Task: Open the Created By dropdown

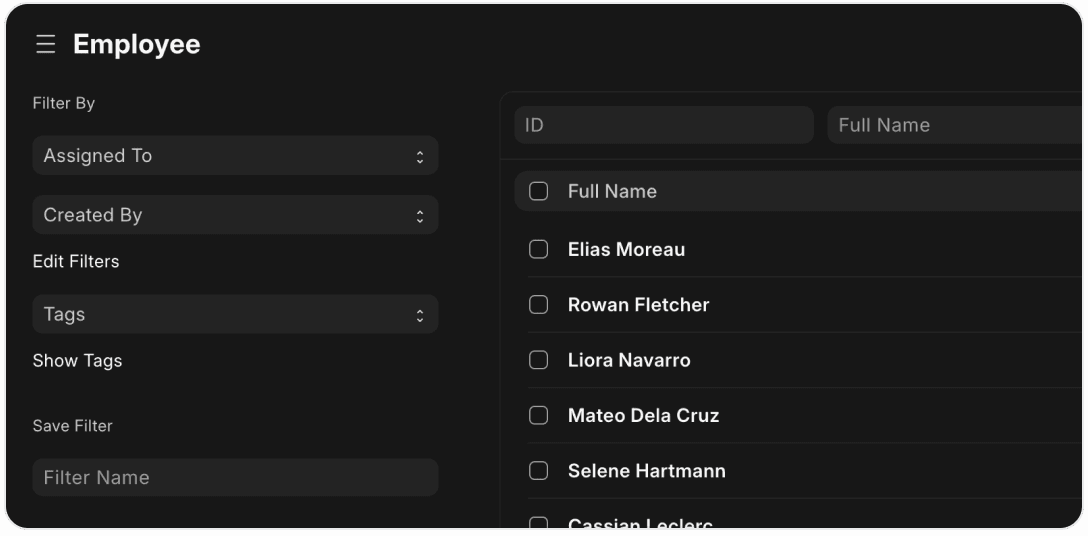Action: coord(235,215)
